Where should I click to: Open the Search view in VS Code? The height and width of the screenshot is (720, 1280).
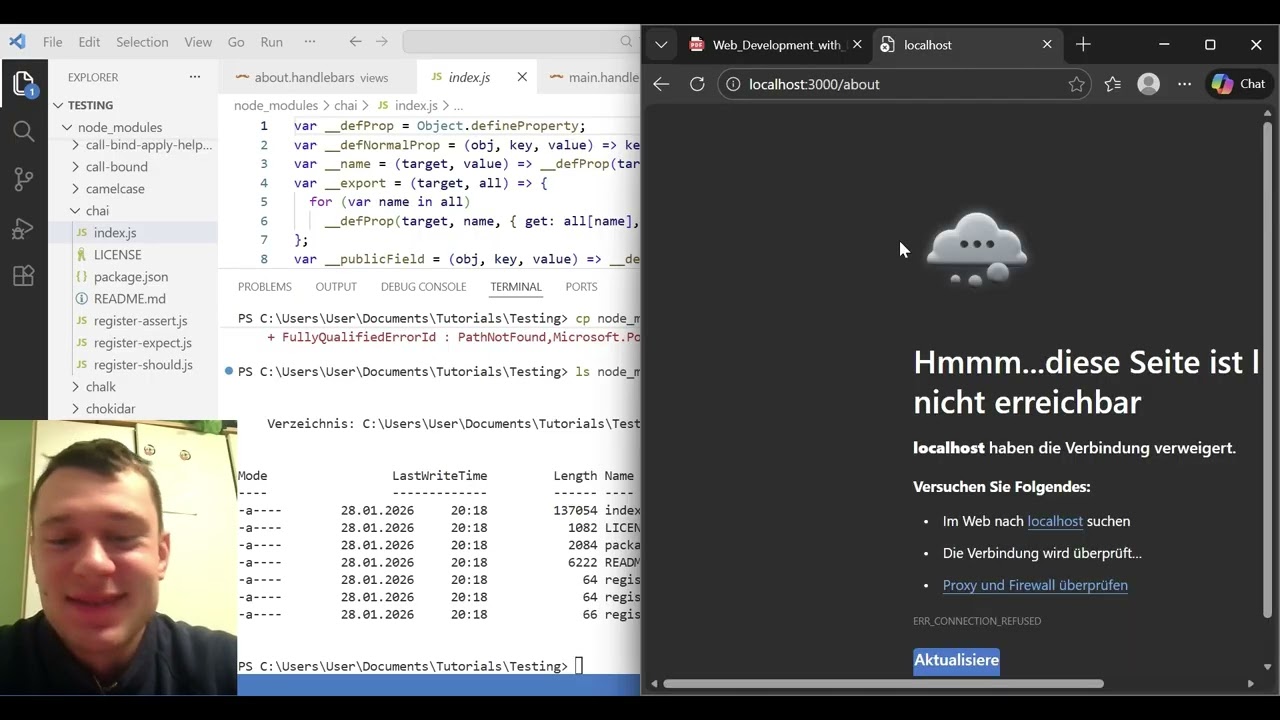tap(23, 131)
